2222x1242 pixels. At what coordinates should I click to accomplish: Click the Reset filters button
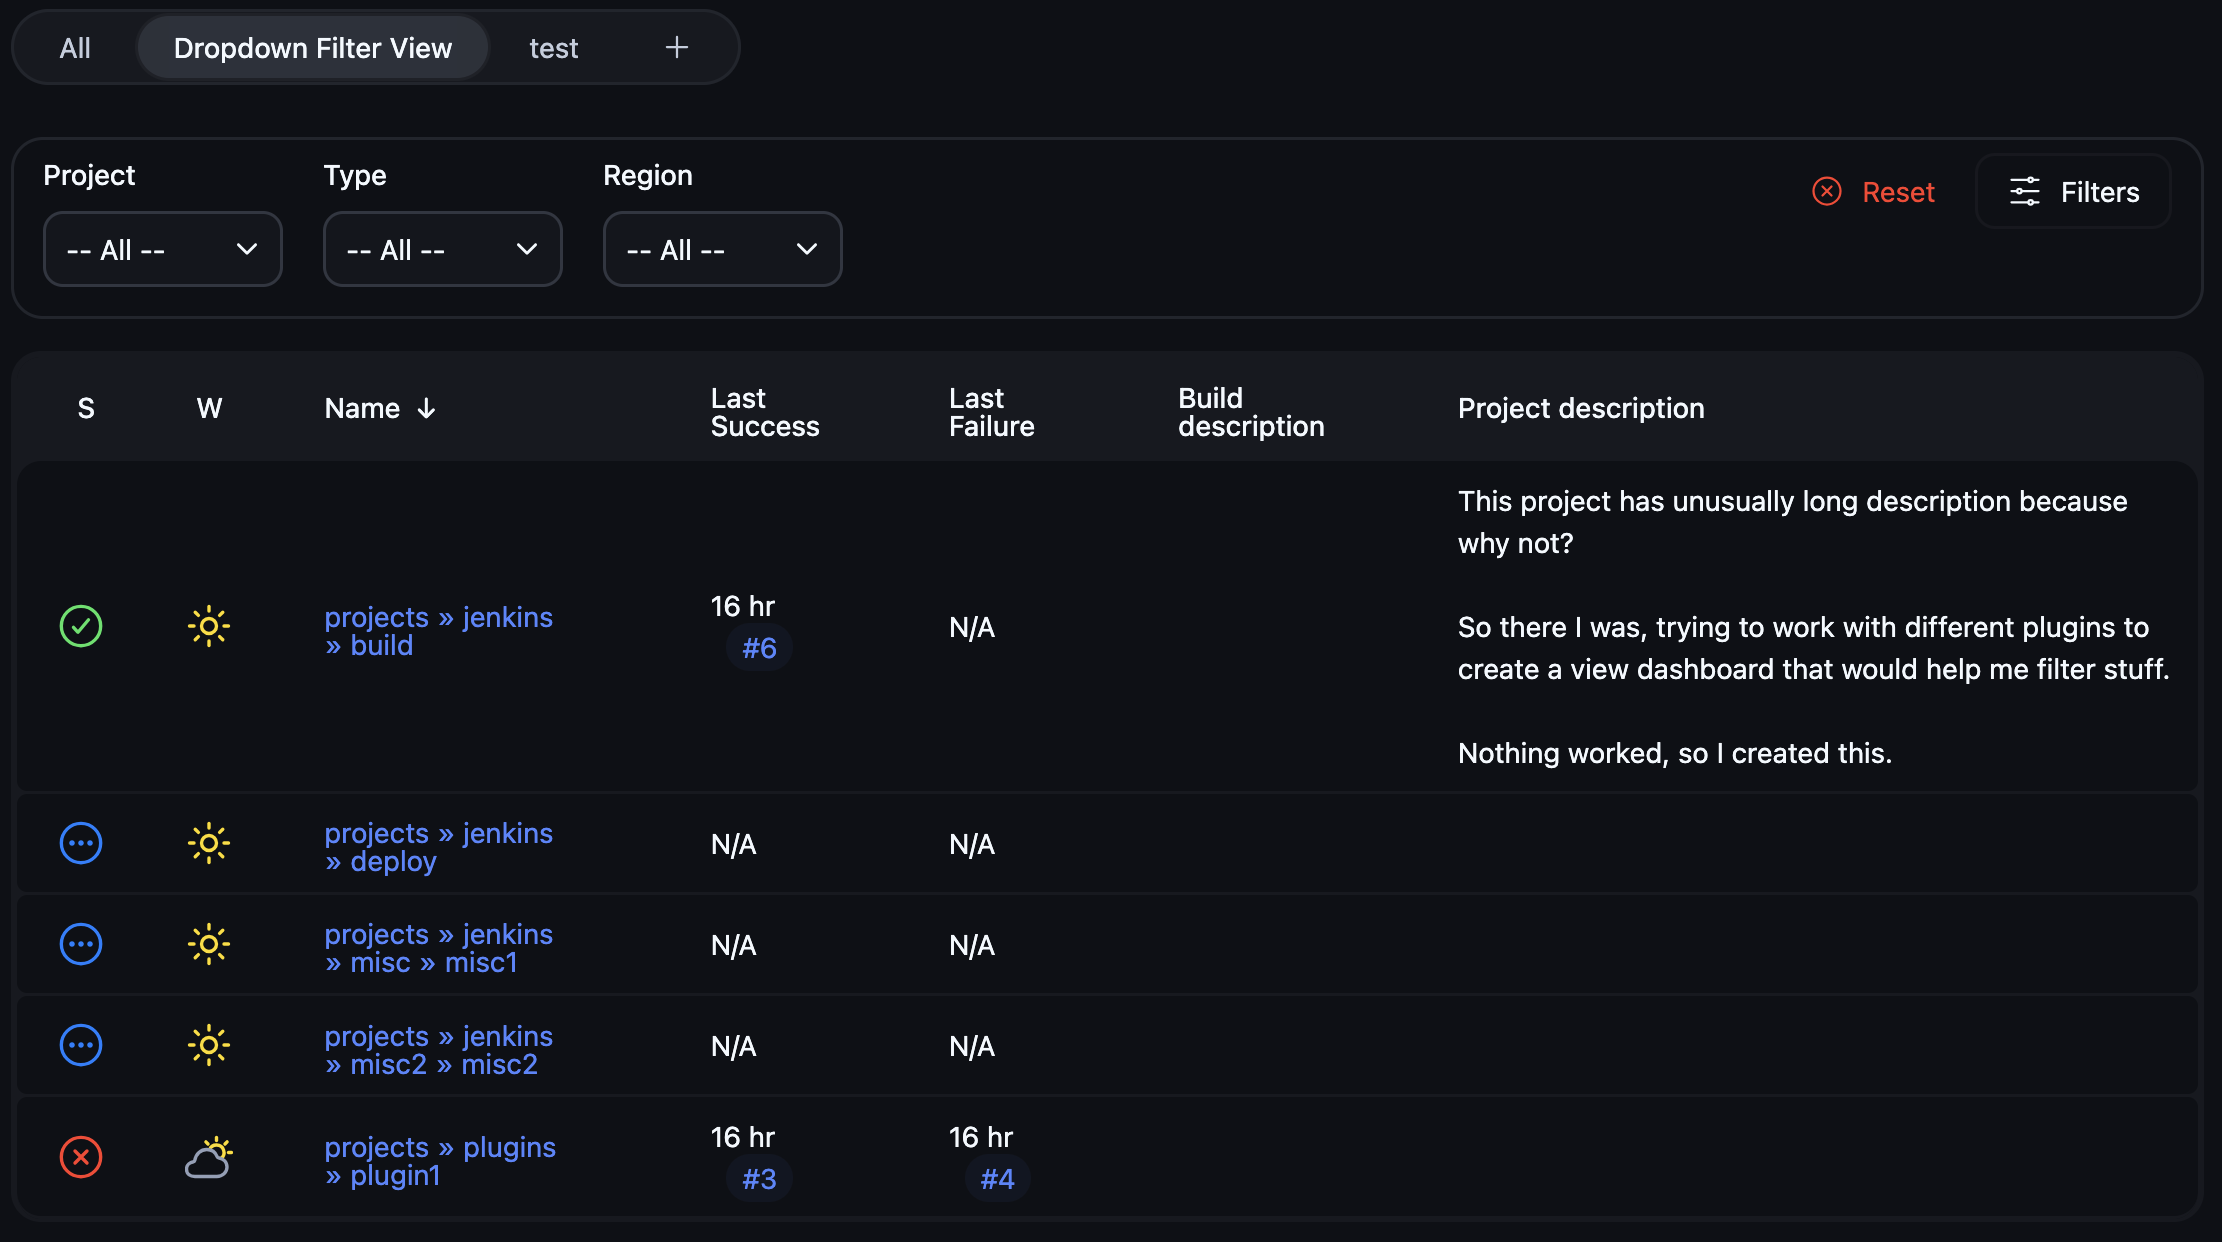point(1897,191)
